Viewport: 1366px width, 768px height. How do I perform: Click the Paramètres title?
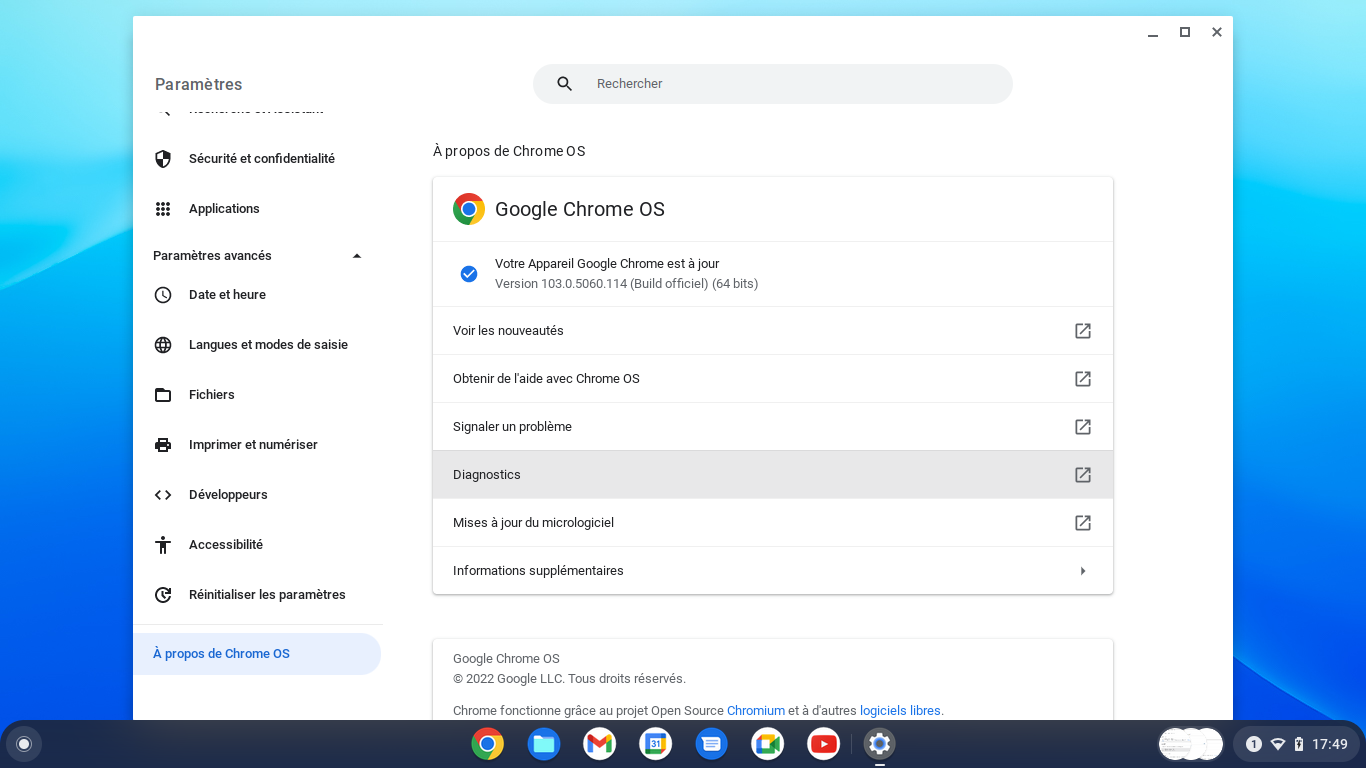click(199, 84)
